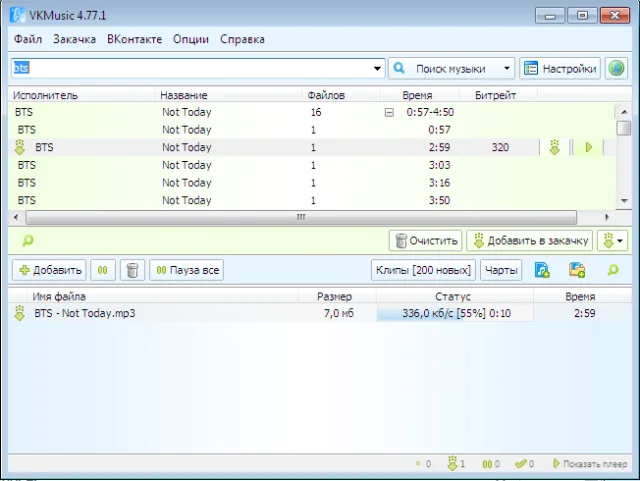Open Клипы [200 новых]
The height and width of the screenshot is (481, 640).
point(423,270)
